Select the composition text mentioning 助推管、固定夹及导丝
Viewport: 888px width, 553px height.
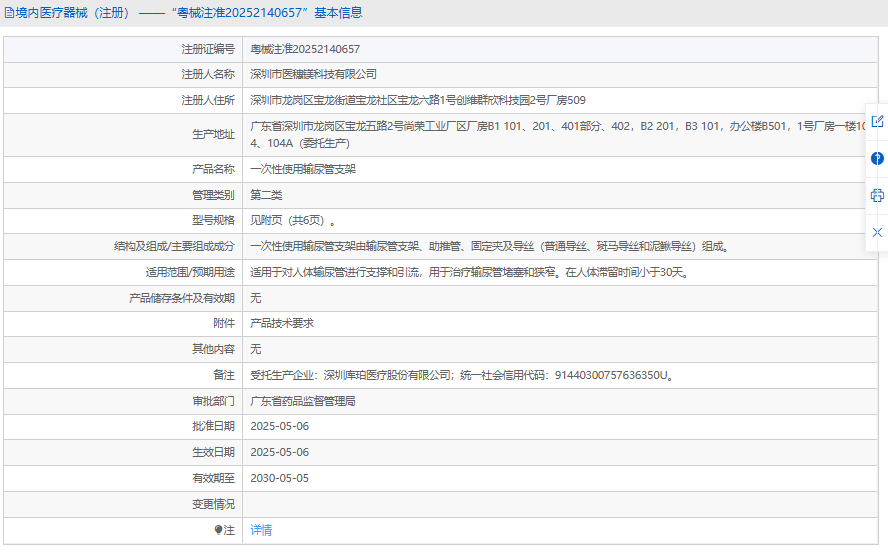point(490,246)
